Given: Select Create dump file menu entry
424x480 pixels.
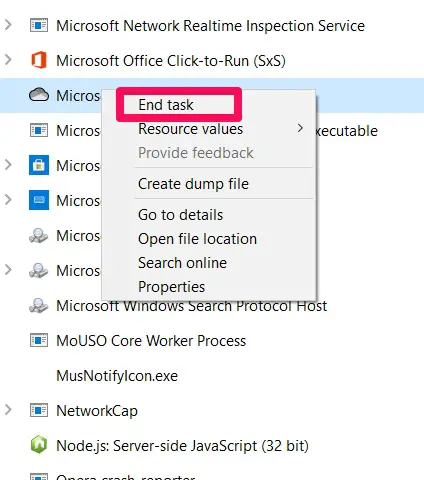Looking at the screenshot, I should (193, 184).
